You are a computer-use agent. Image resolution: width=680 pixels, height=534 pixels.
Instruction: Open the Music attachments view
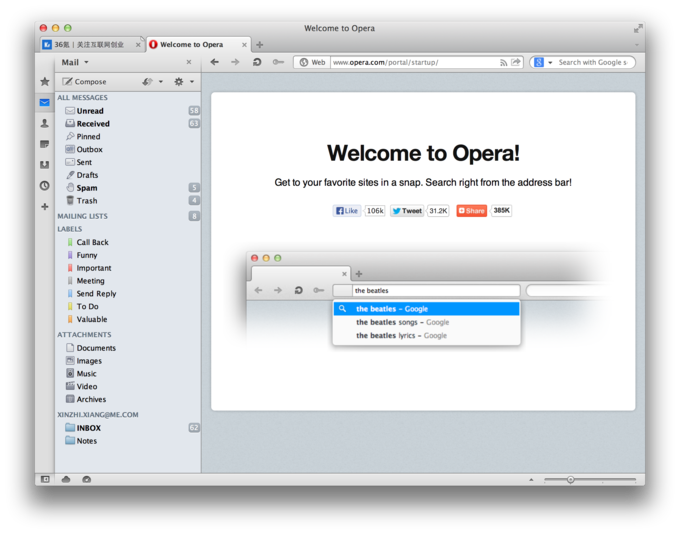tap(128, 373)
